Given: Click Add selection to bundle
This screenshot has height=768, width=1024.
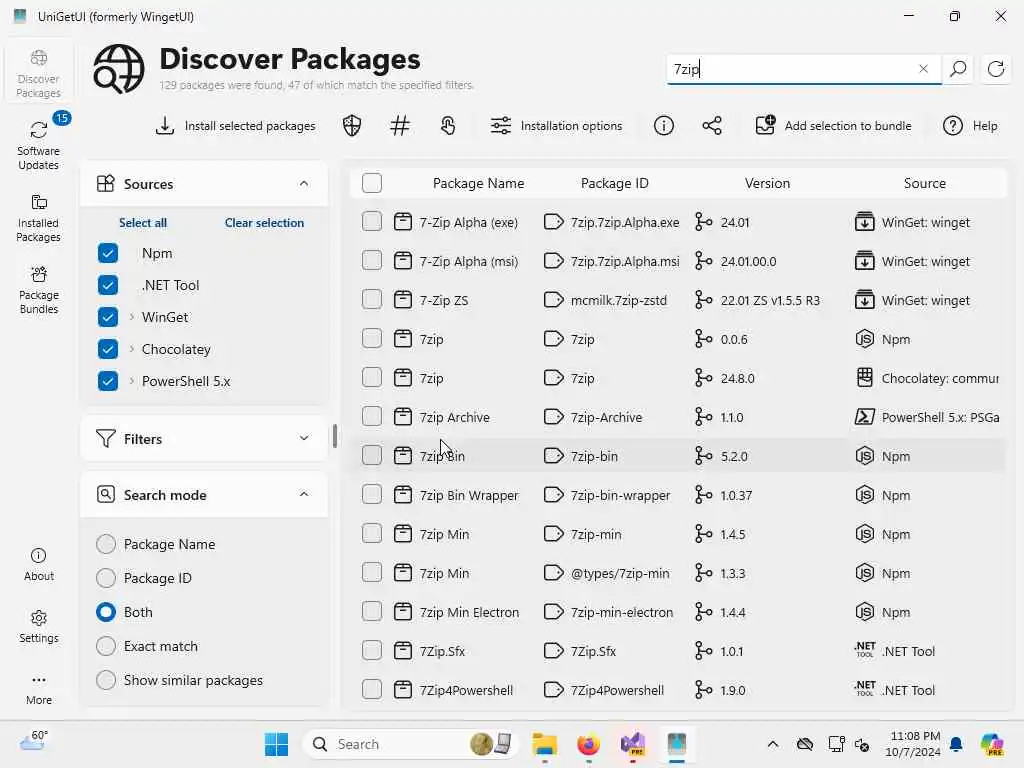Looking at the screenshot, I should coord(833,125).
